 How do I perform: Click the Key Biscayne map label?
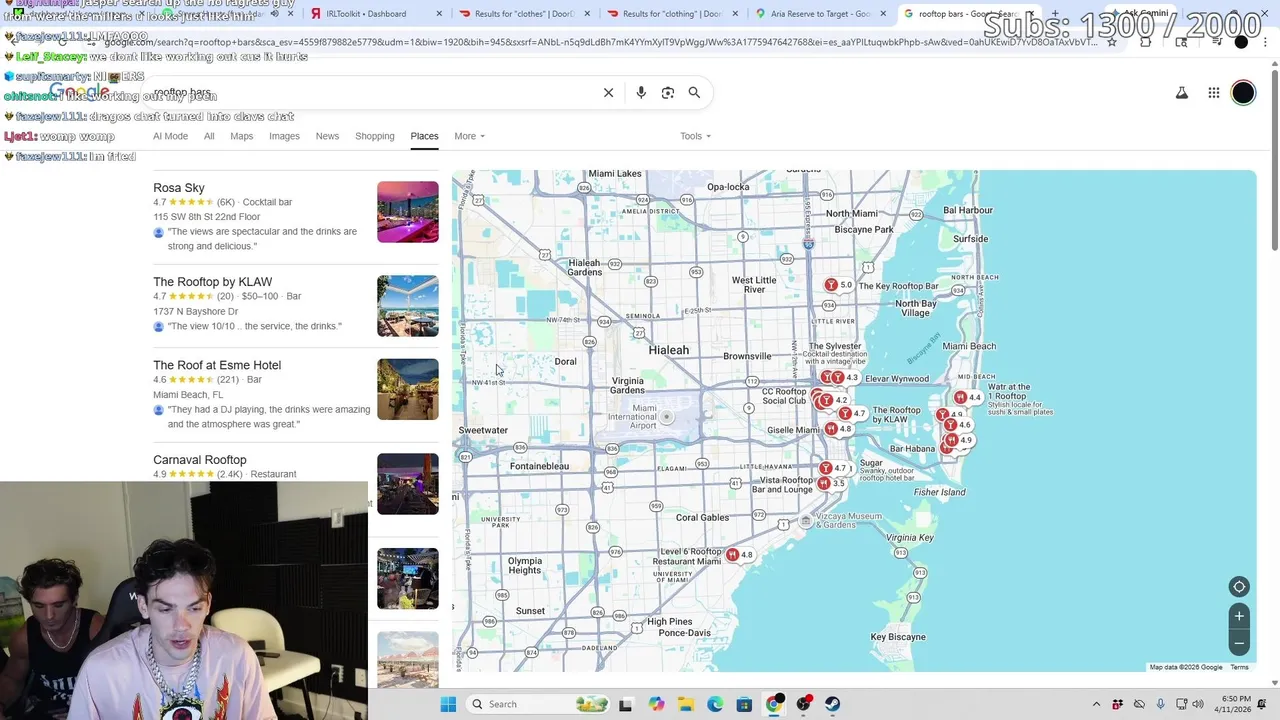pos(898,637)
